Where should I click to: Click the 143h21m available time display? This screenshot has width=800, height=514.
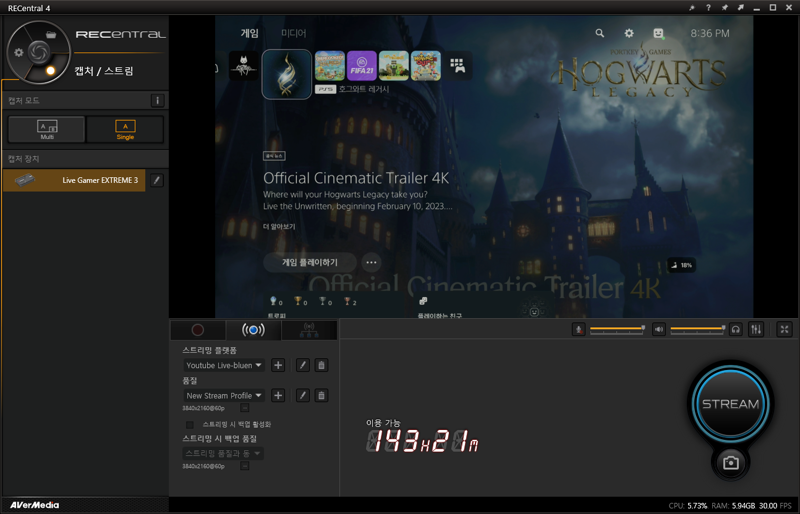tap(422, 441)
